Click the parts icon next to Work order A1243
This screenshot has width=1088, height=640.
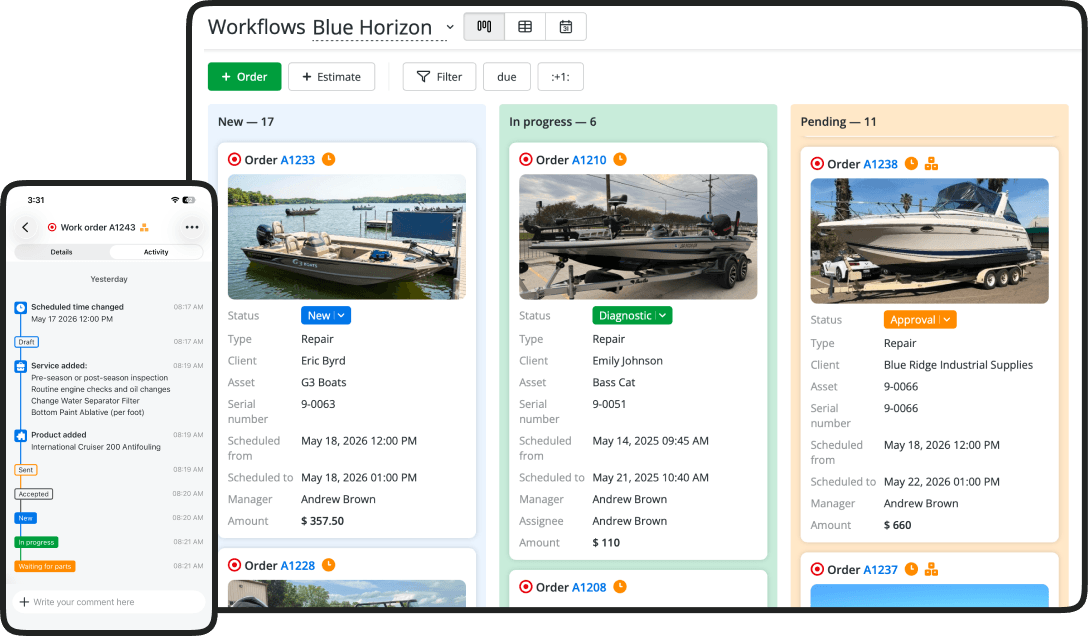point(144,228)
